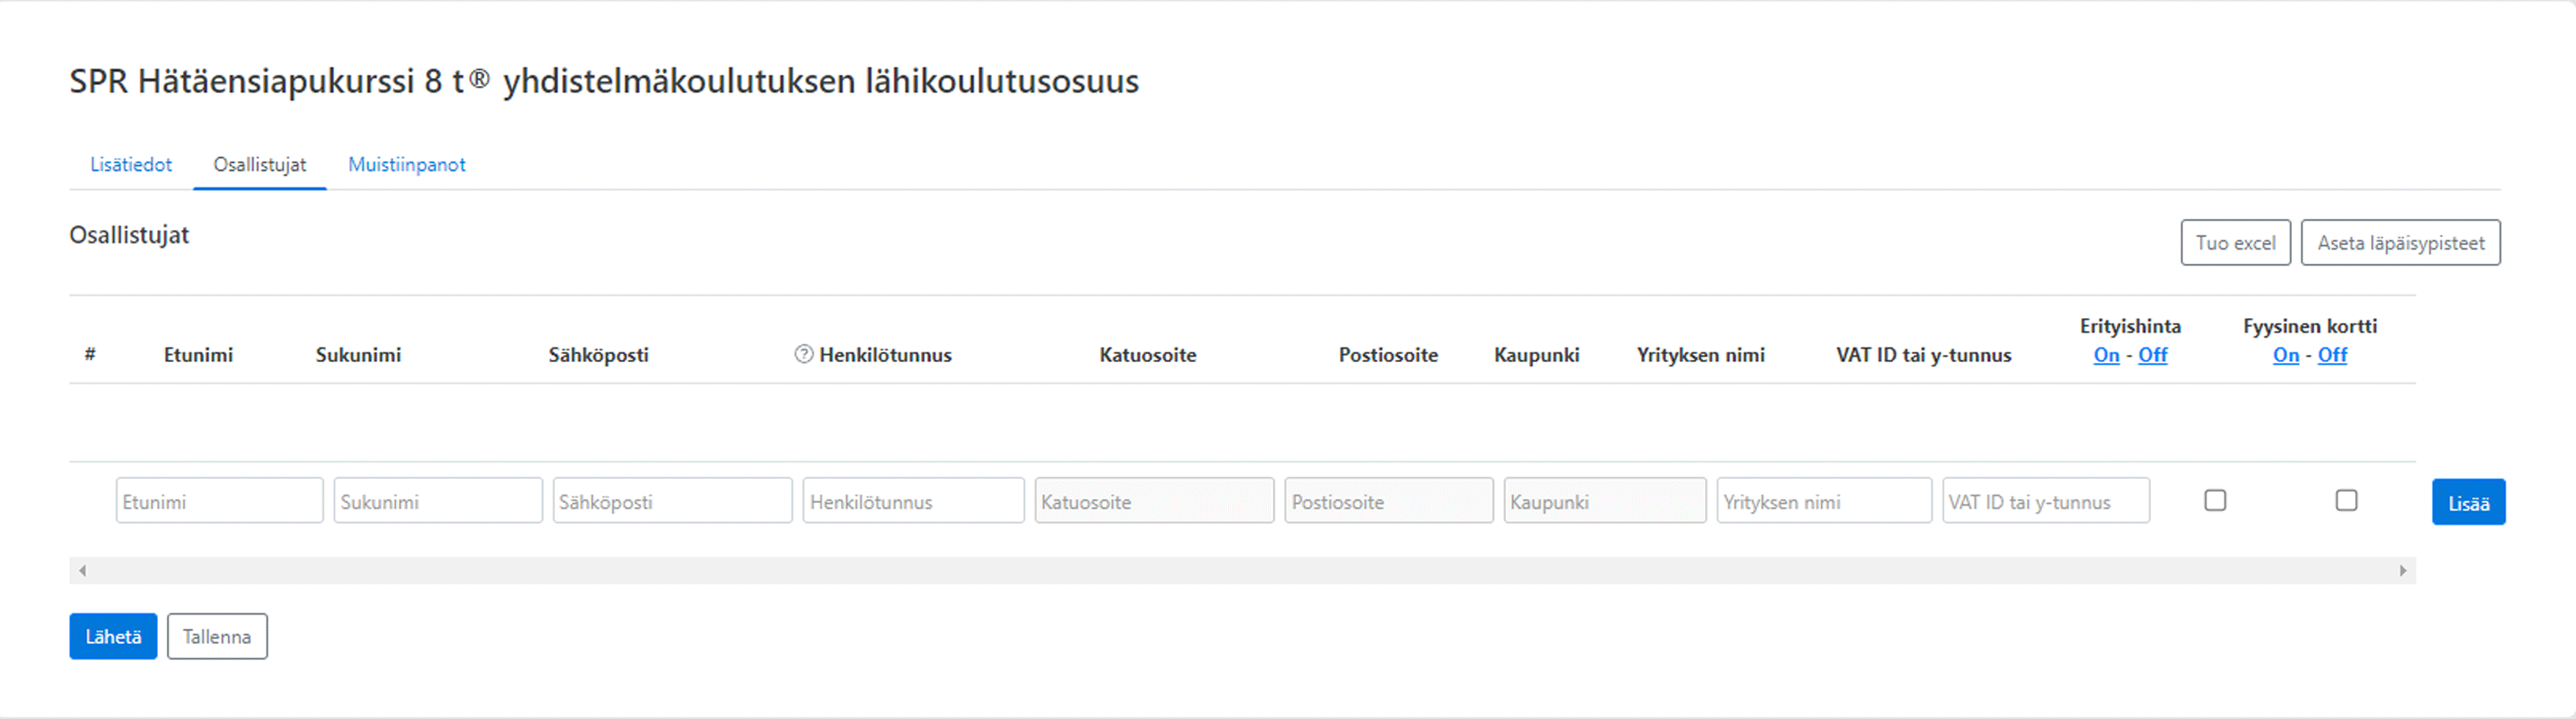Image resolution: width=2576 pixels, height=719 pixels.
Task: Open the Lisätiedot tab
Action: [x=131, y=164]
